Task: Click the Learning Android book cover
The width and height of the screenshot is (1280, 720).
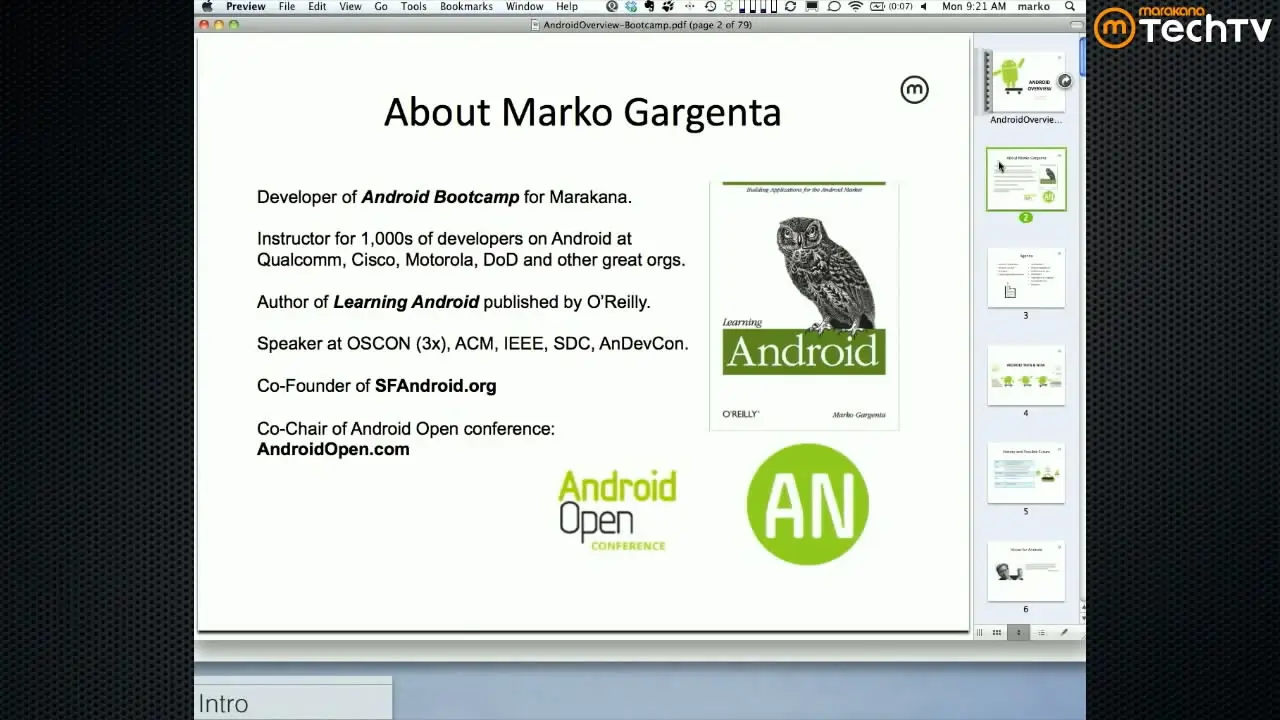Action: [x=804, y=306]
